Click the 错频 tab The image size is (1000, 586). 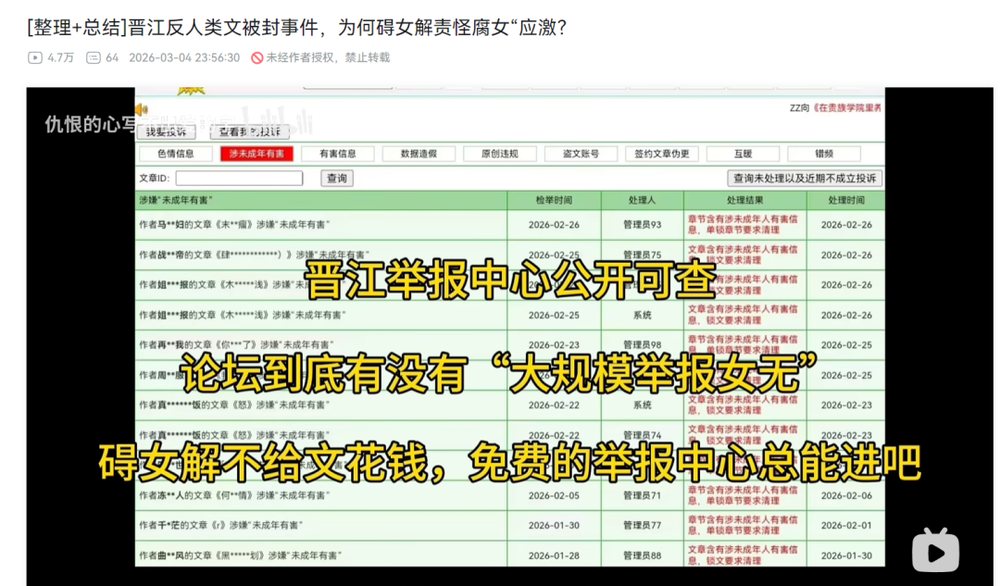click(823, 154)
